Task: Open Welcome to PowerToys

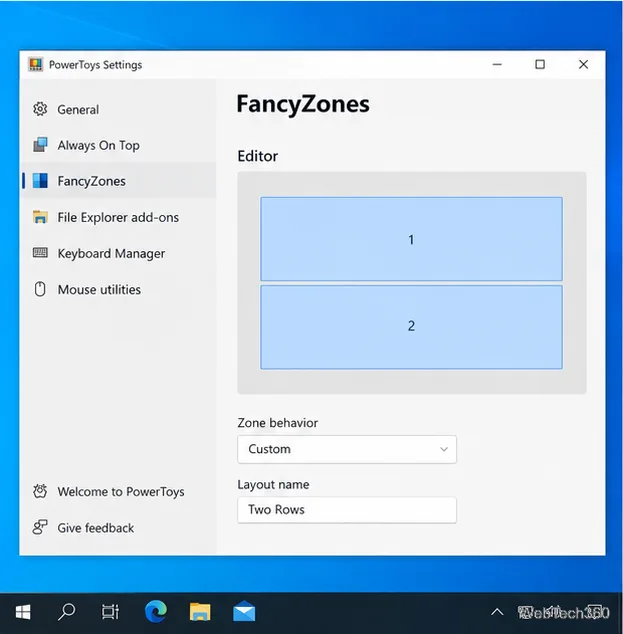Action: coord(118,491)
